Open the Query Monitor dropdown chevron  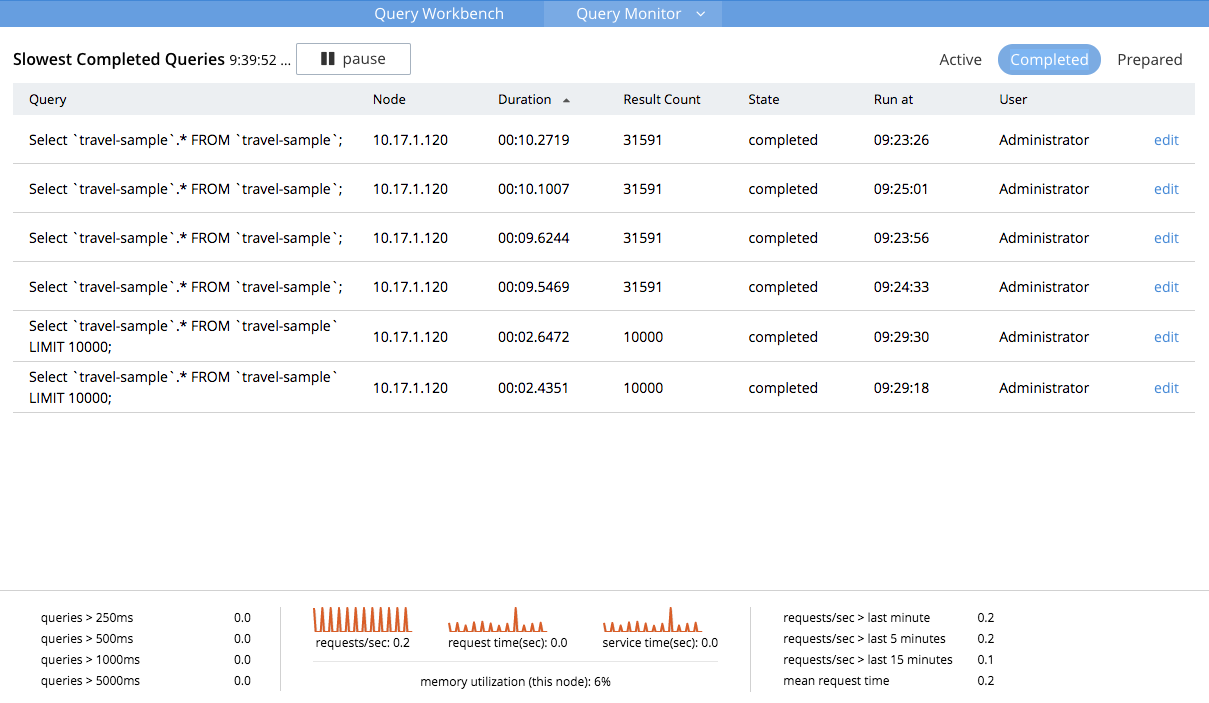click(701, 13)
